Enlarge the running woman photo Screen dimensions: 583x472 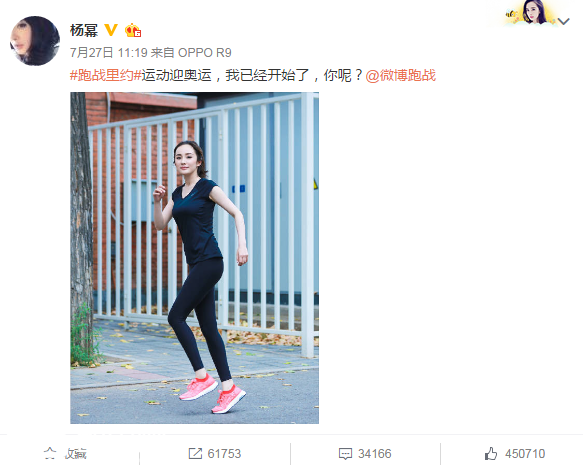(x=194, y=258)
